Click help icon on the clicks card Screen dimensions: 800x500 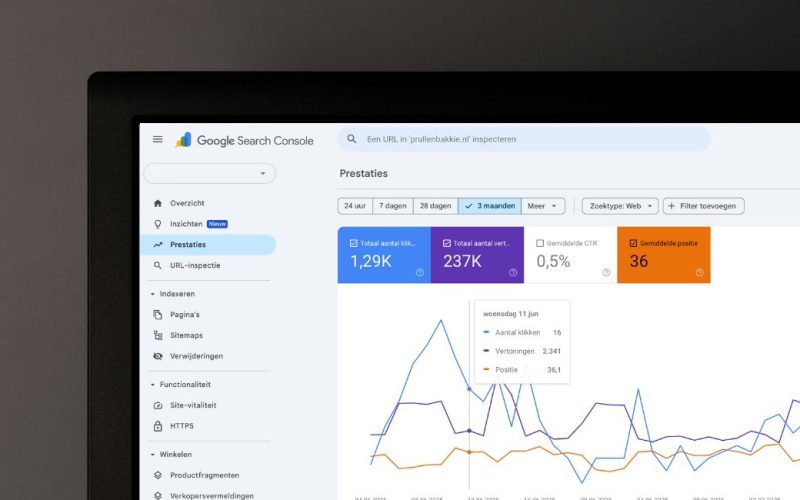(x=419, y=272)
